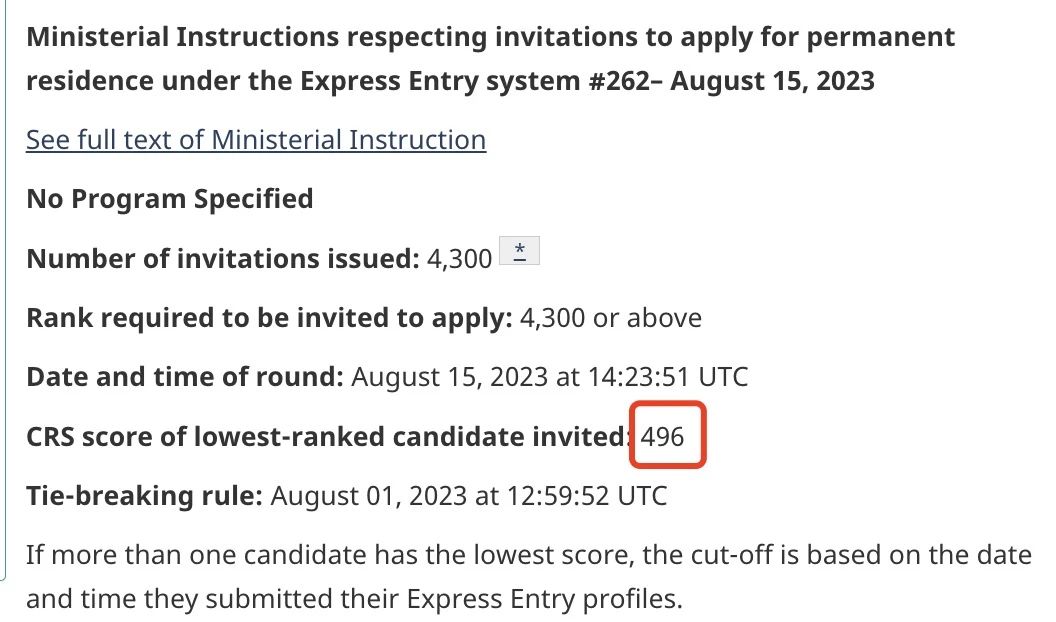Click the 'Number of invitations issued' label

tap(223, 258)
